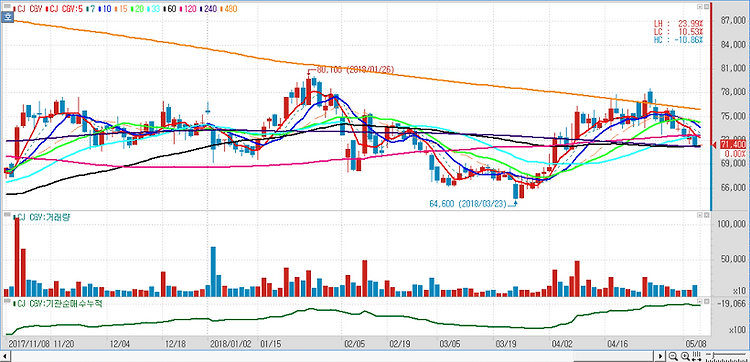Click the horizontal scrollbar track

click(x=331, y=356)
